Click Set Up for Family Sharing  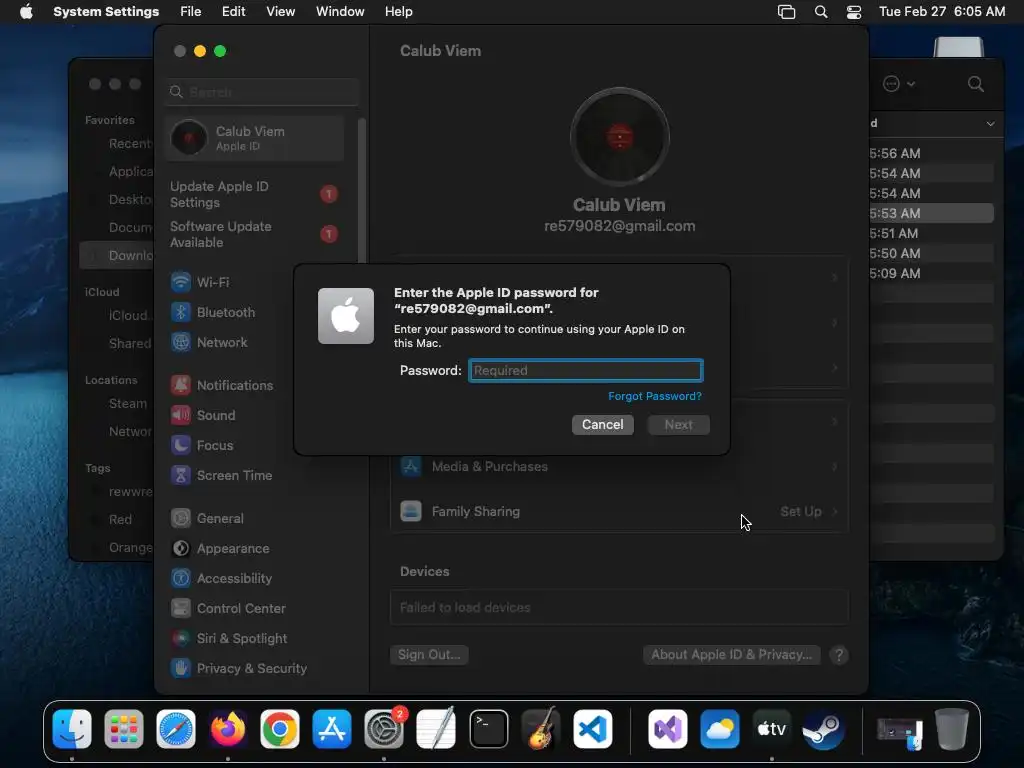click(801, 511)
